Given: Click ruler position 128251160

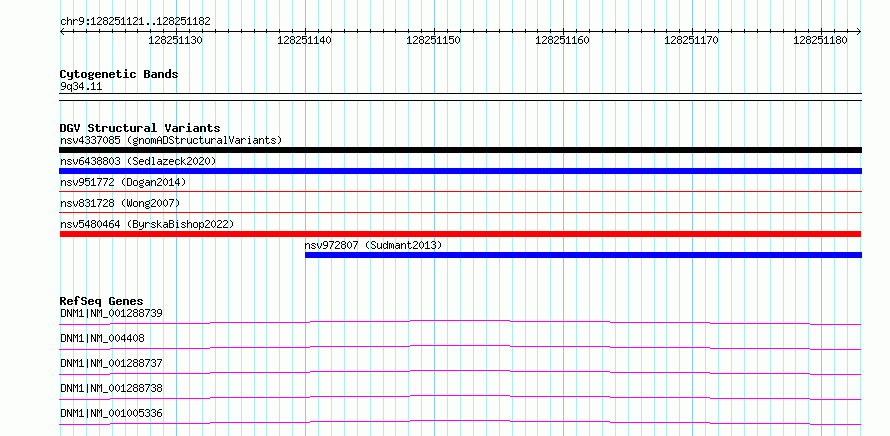Looking at the screenshot, I should (562, 40).
